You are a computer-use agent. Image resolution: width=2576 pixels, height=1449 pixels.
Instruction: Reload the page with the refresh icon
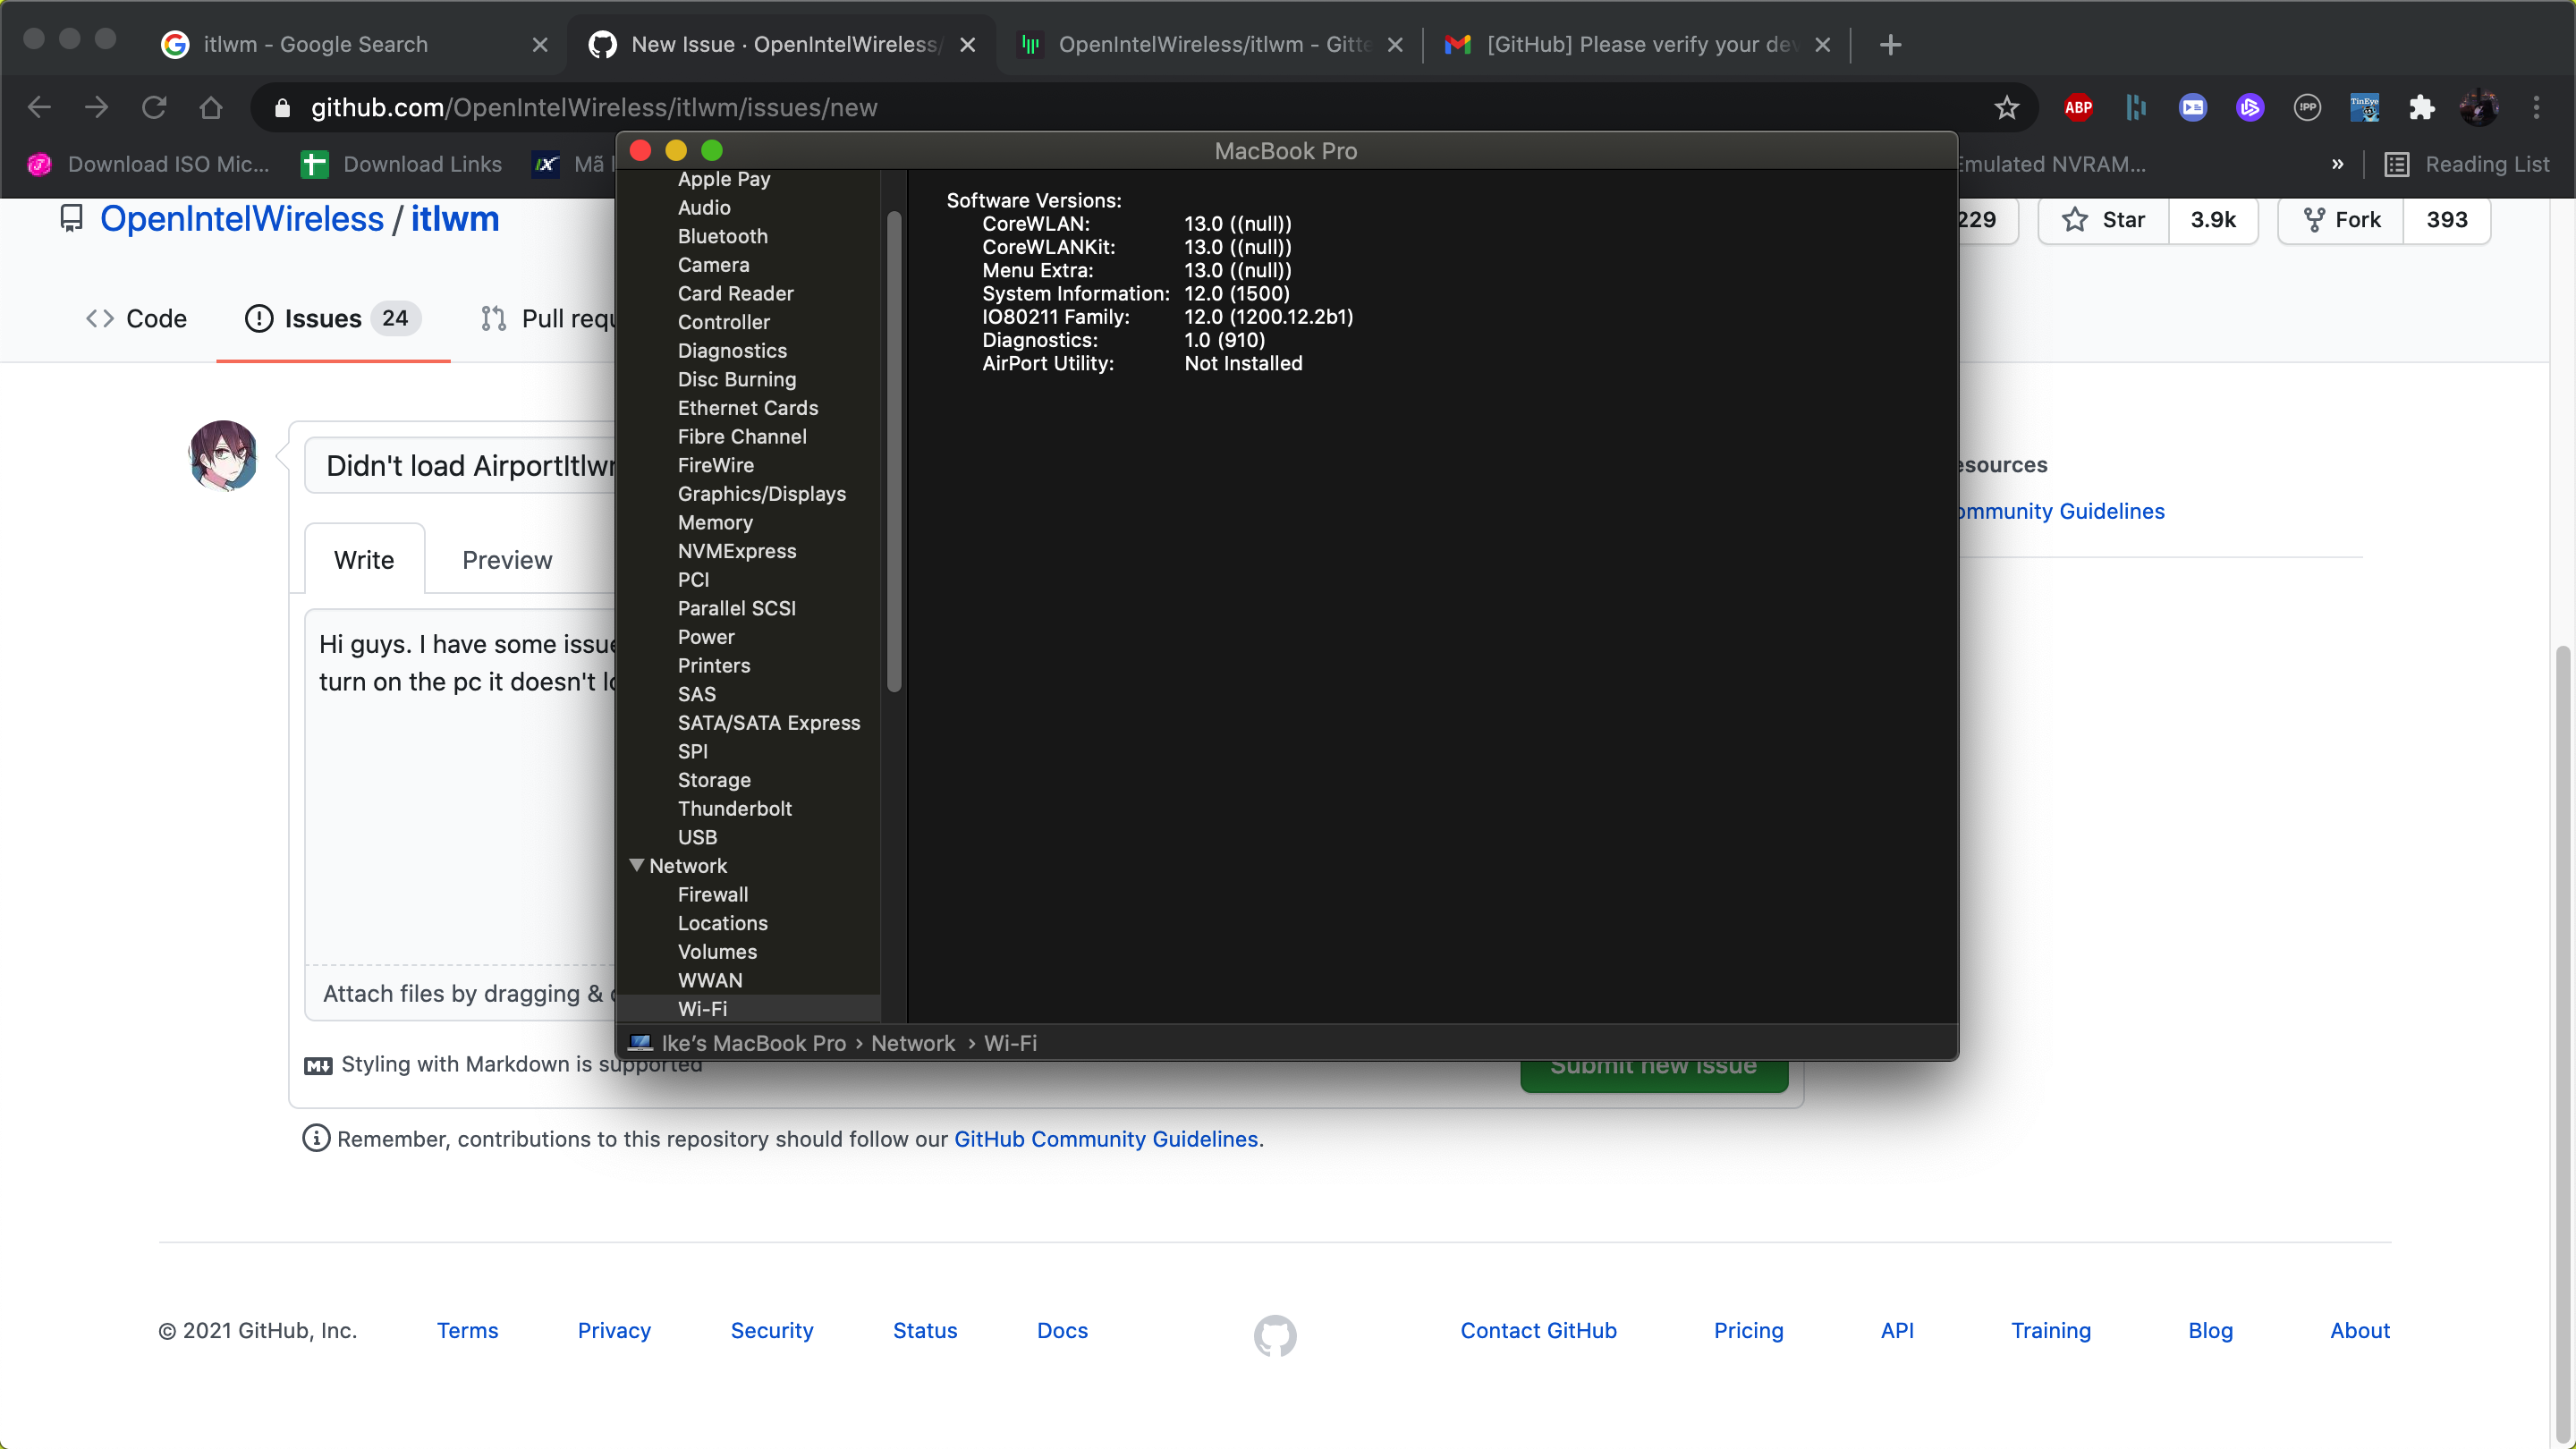pyautogui.click(x=155, y=107)
